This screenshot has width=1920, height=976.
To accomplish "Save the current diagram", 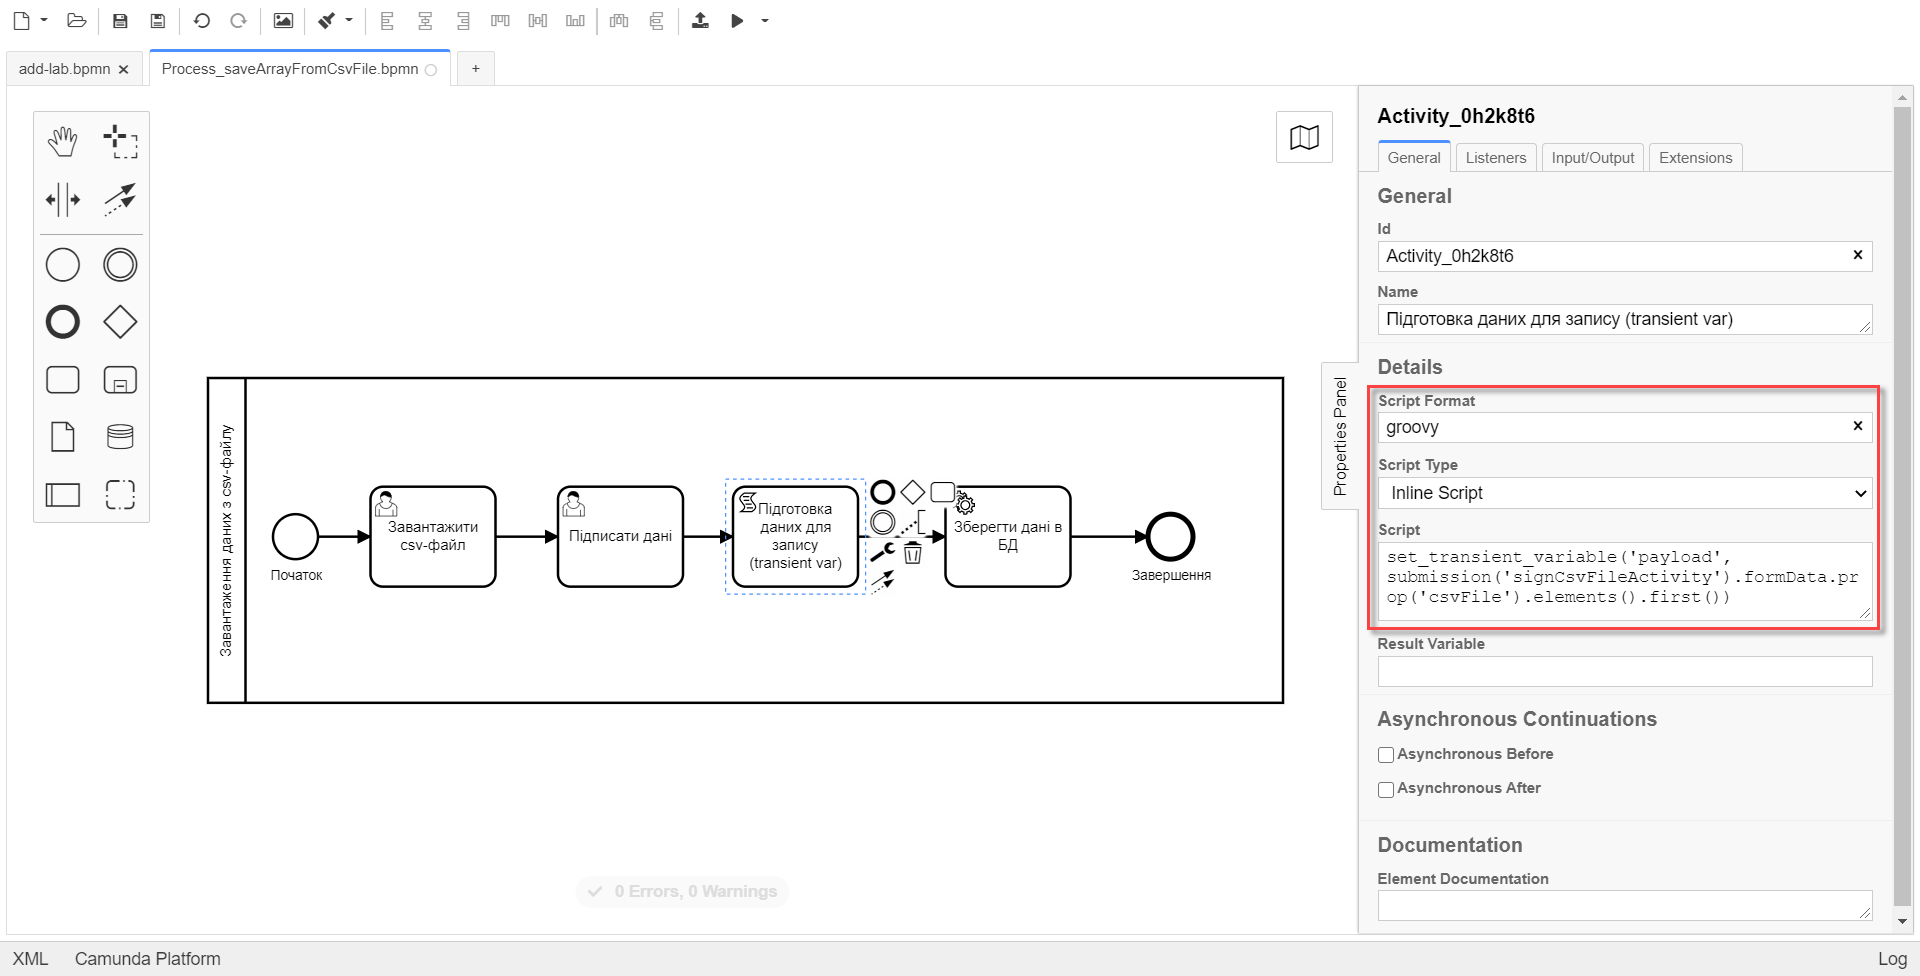I will pyautogui.click(x=120, y=20).
